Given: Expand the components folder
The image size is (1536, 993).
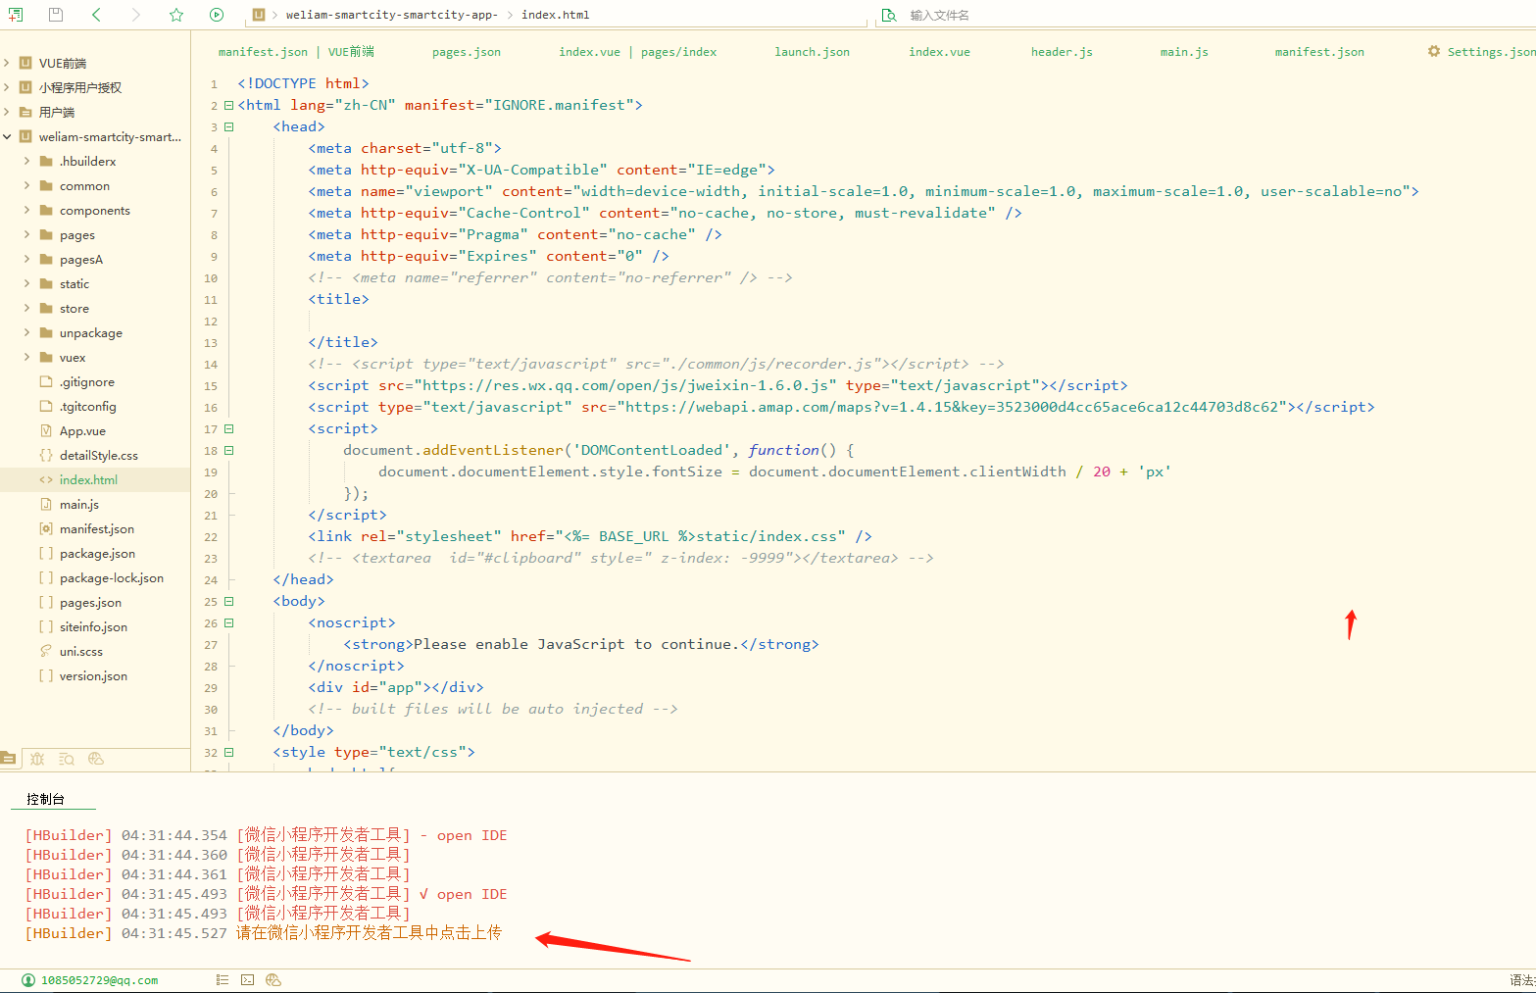Looking at the screenshot, I should (x=27, y=211).
